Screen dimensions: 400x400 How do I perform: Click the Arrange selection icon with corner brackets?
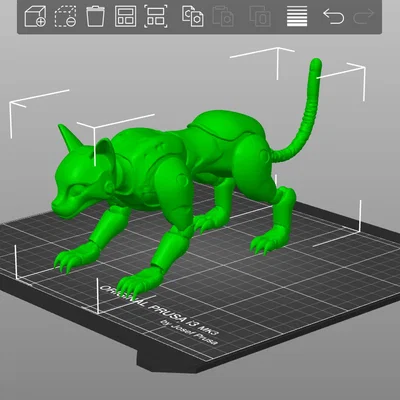pyautogui.click(x=156, y=16)
